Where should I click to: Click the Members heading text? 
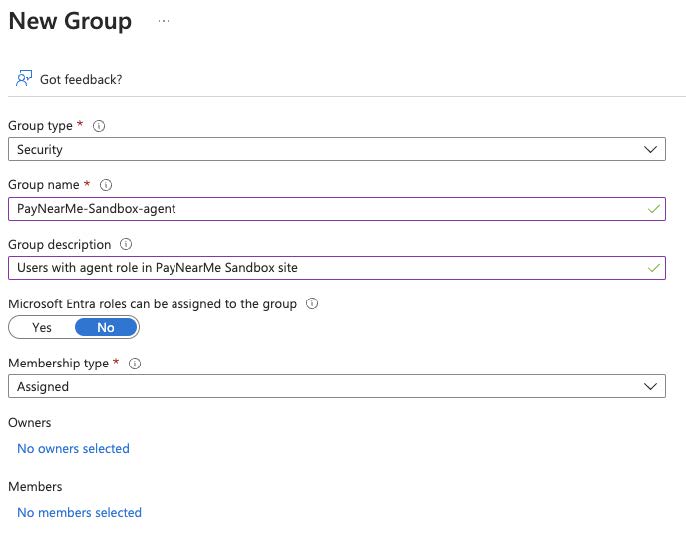[x=35, y=487]
